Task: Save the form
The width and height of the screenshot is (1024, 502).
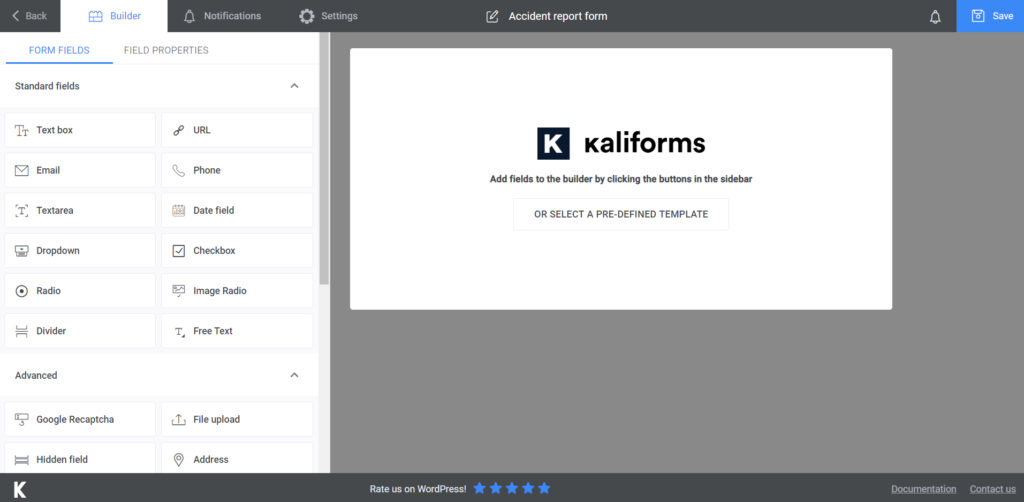Action: point(990,16)
